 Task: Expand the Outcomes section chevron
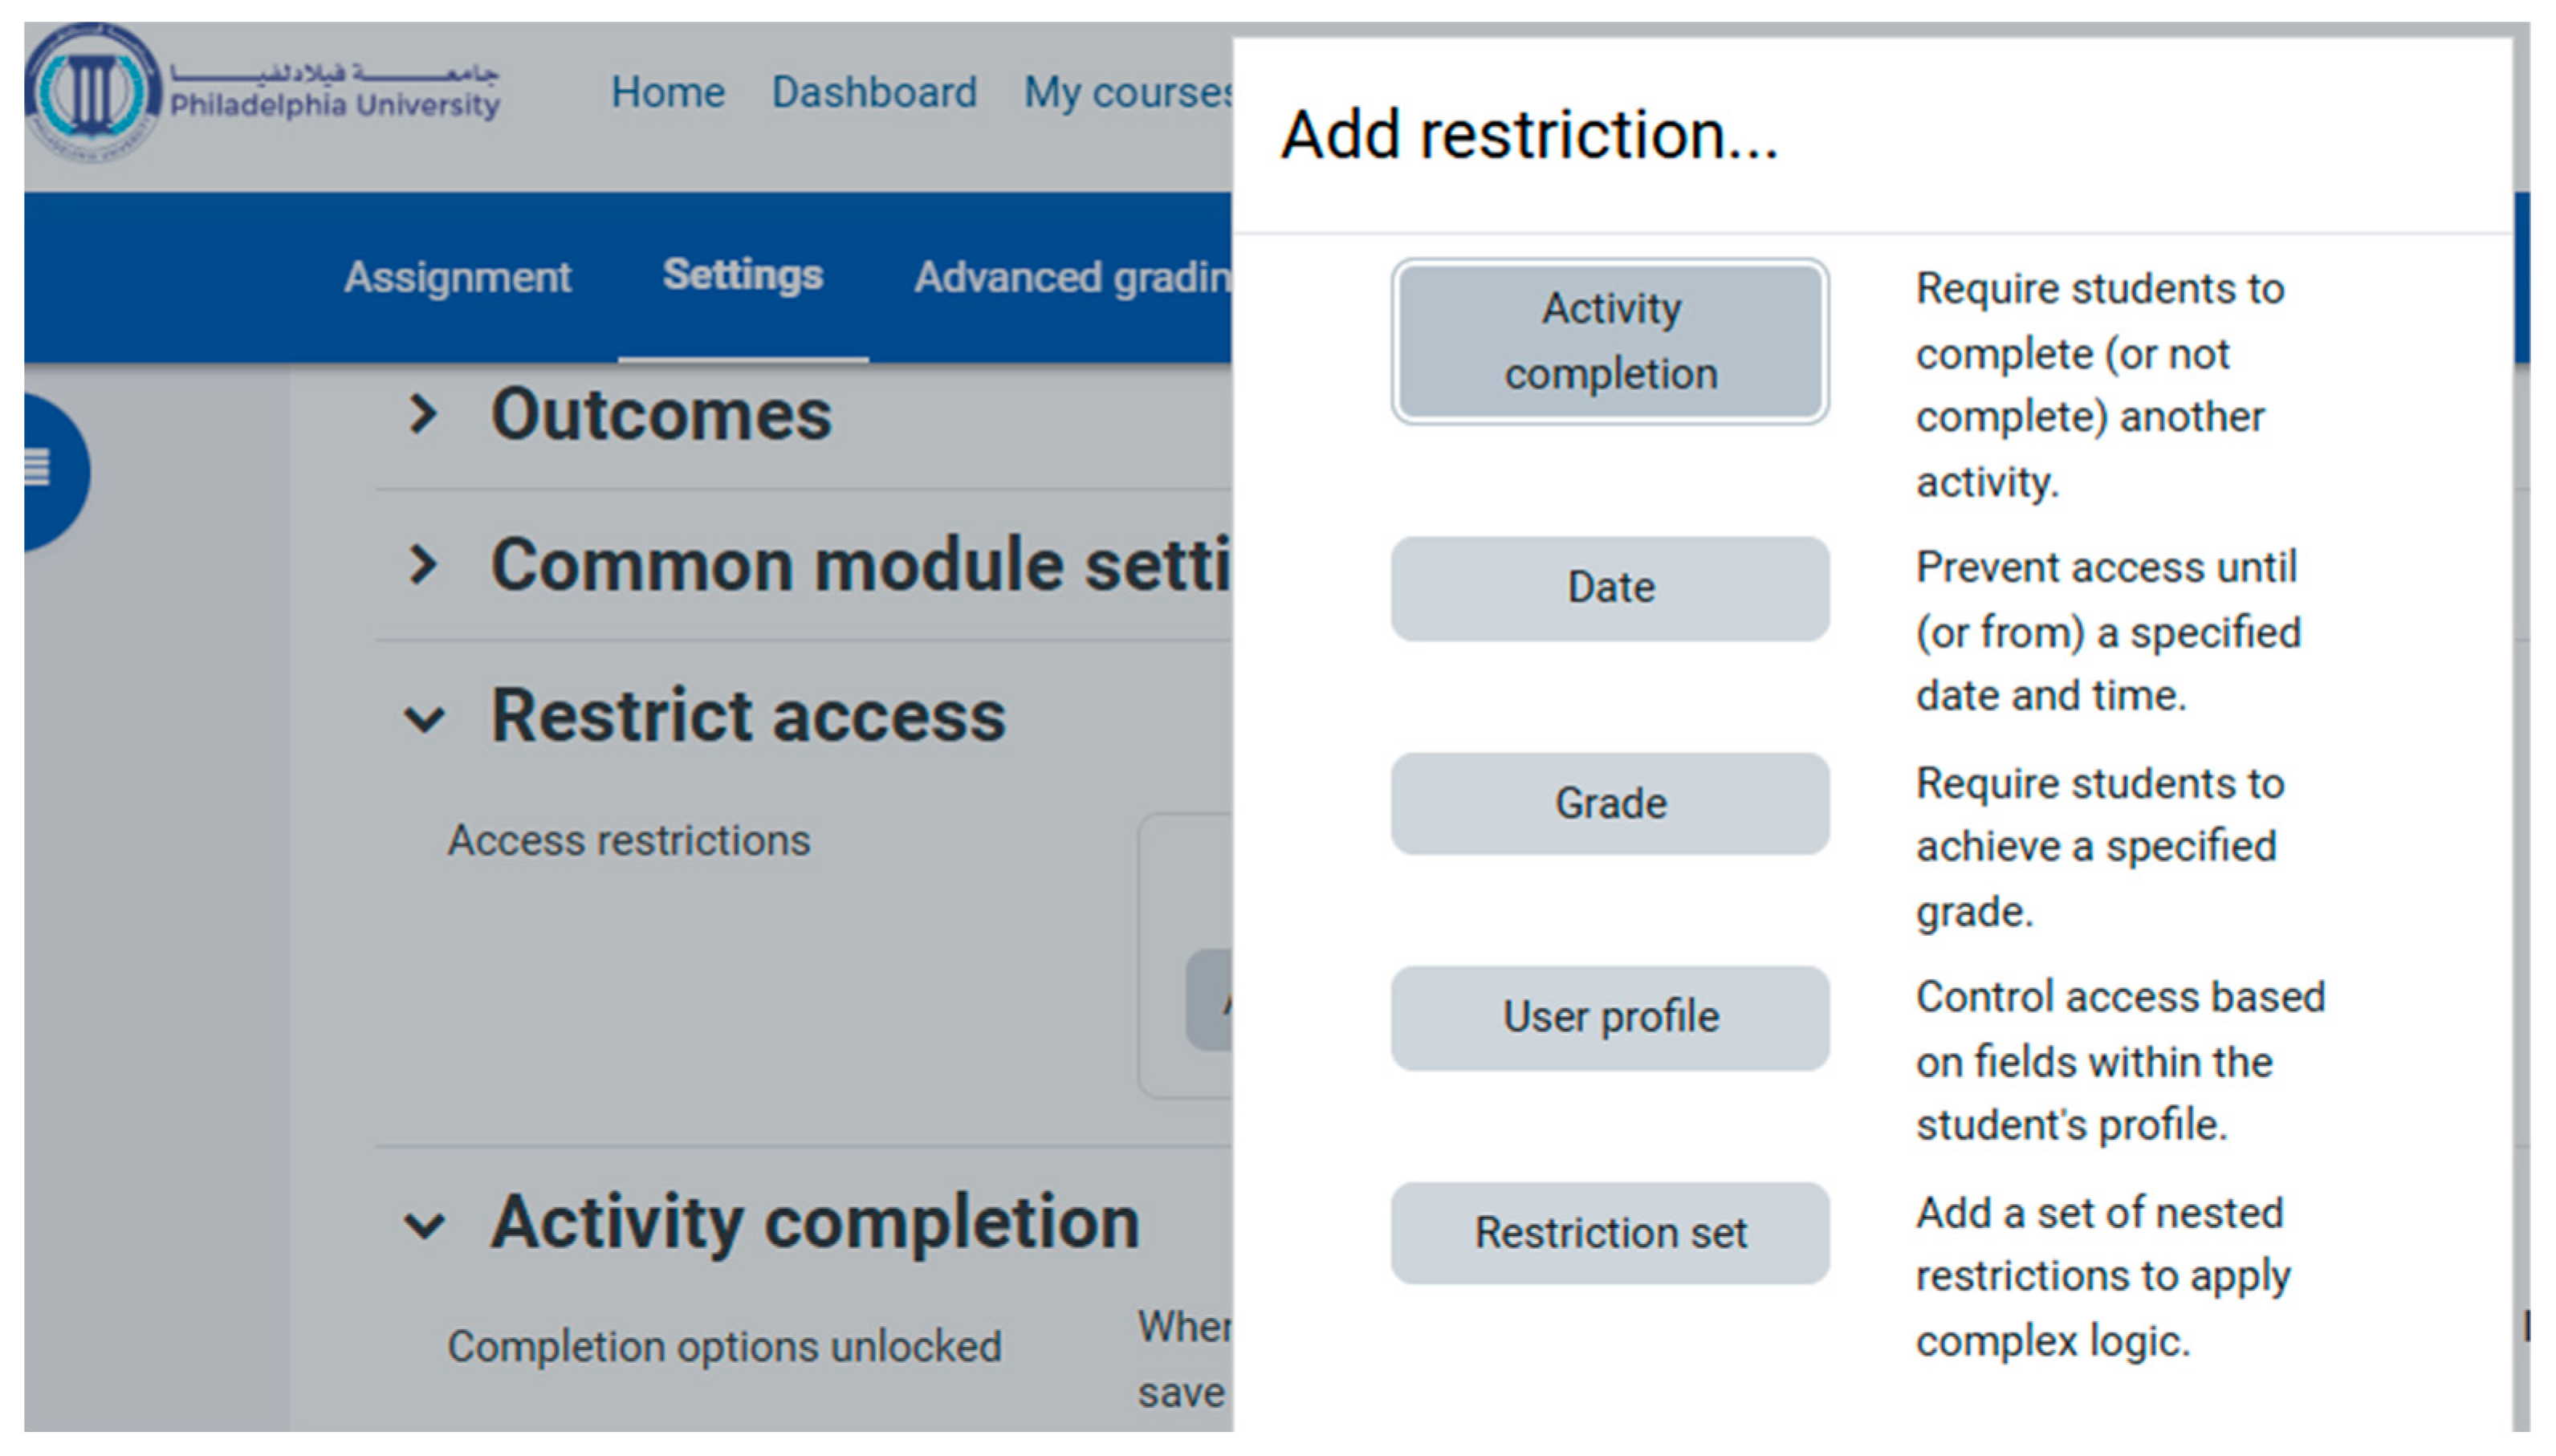click(x=424, y=414)
